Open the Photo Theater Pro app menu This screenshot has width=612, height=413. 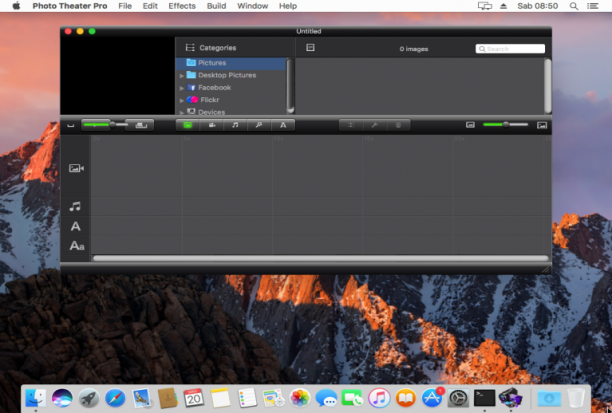(69, 6)
